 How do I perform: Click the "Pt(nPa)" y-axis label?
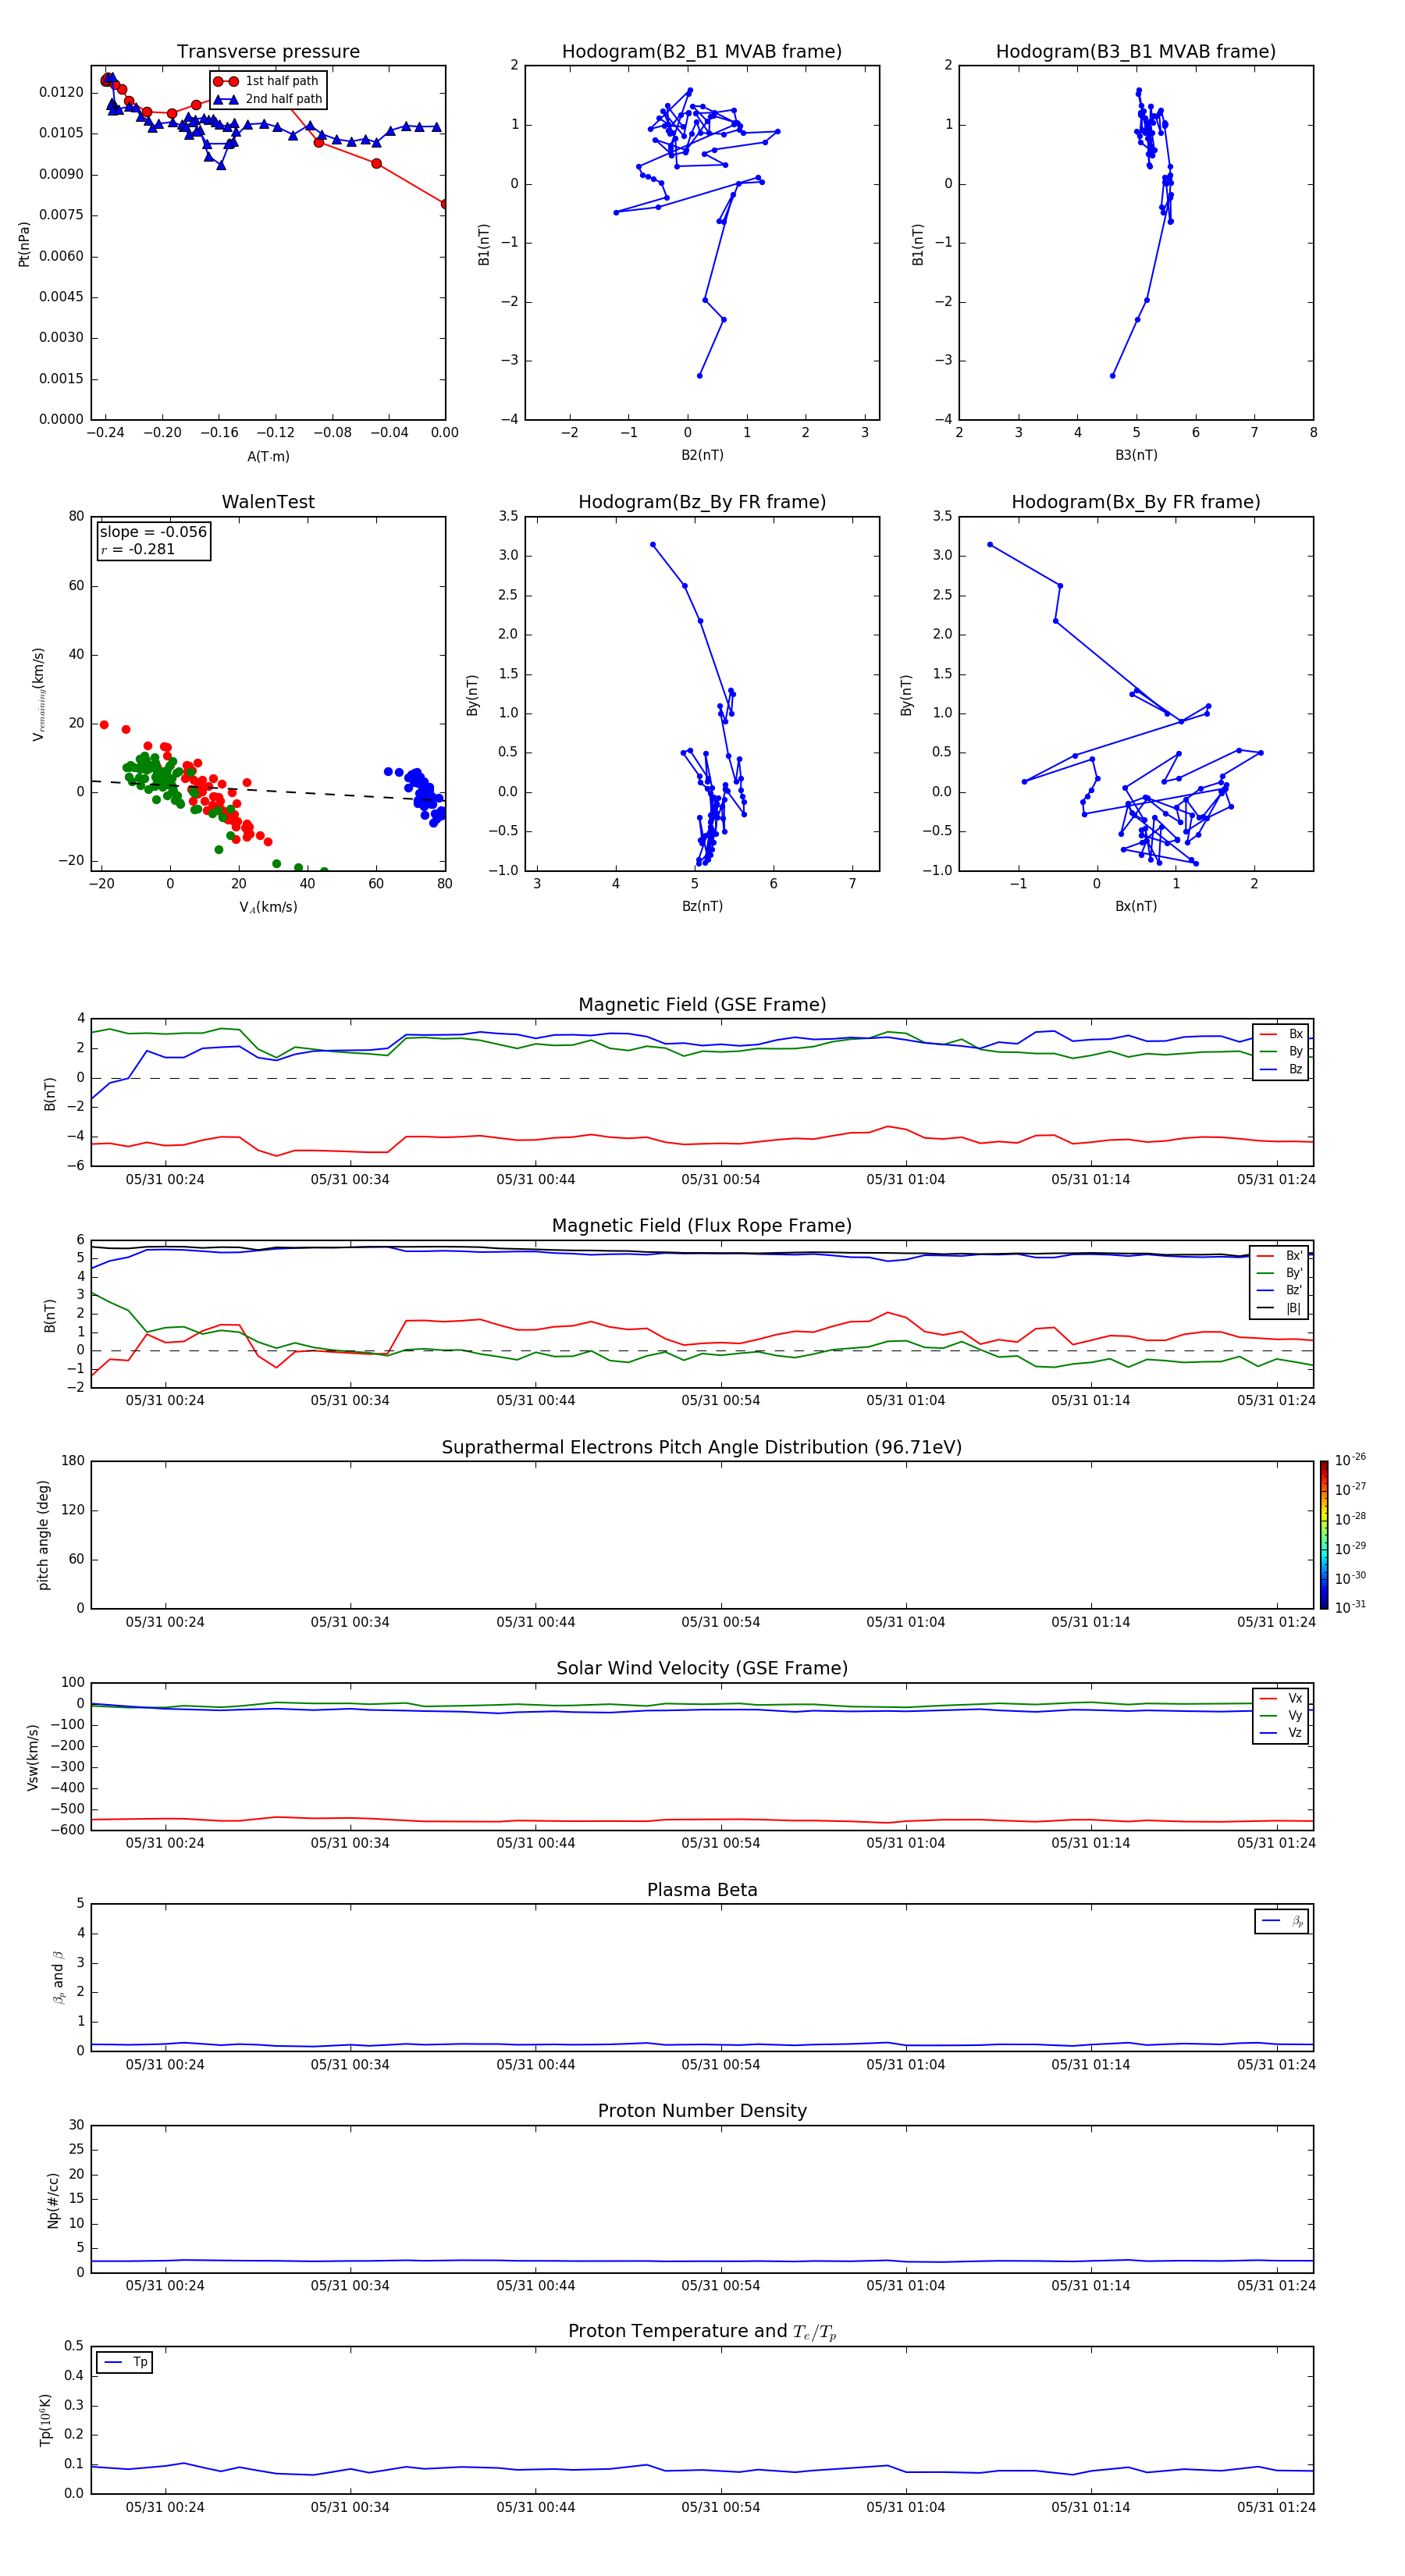[x=24, y=244]
